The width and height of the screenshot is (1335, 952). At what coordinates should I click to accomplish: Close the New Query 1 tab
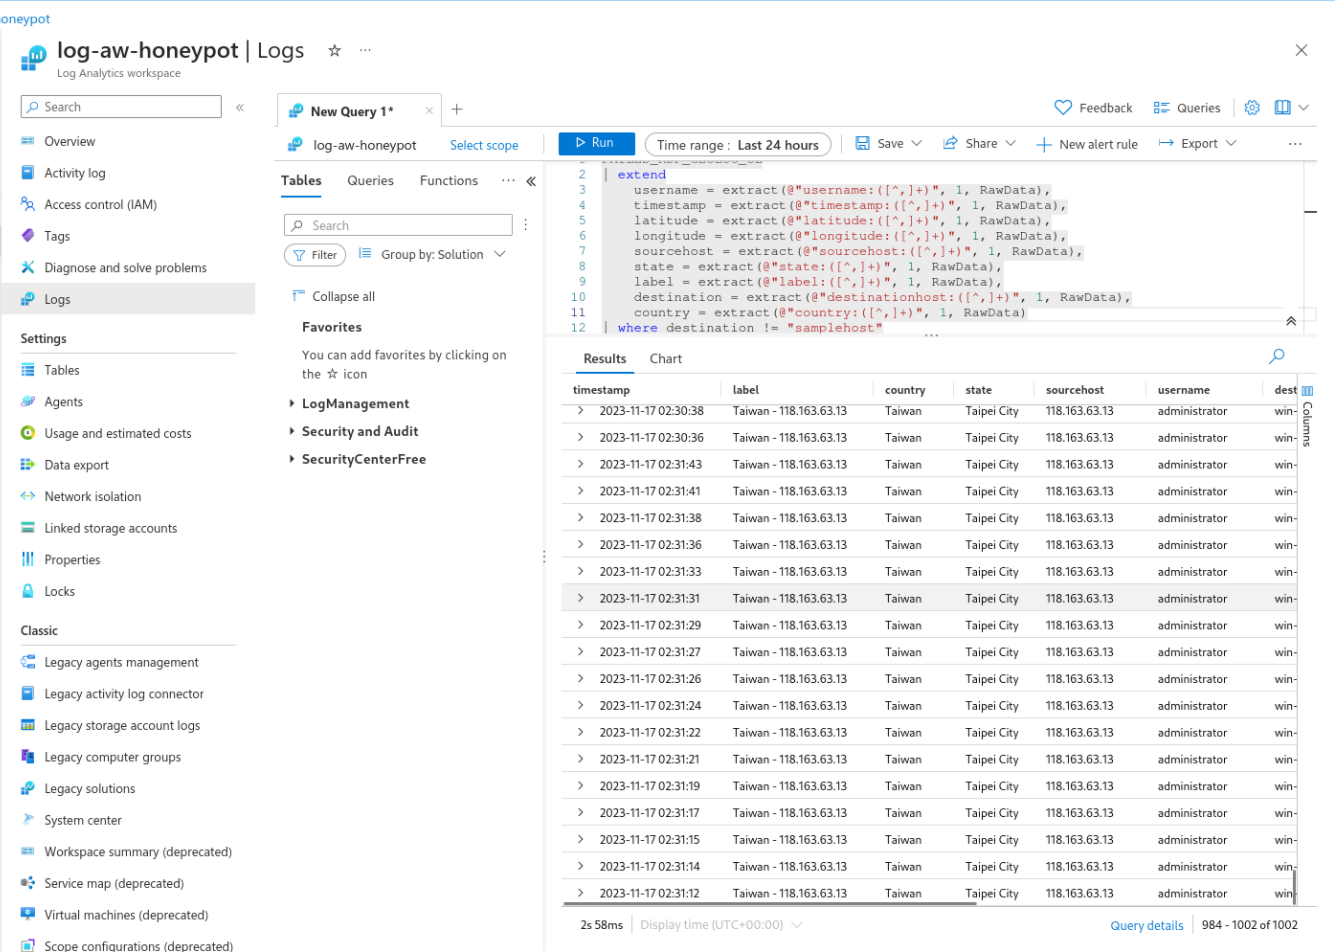pos(429,111)
